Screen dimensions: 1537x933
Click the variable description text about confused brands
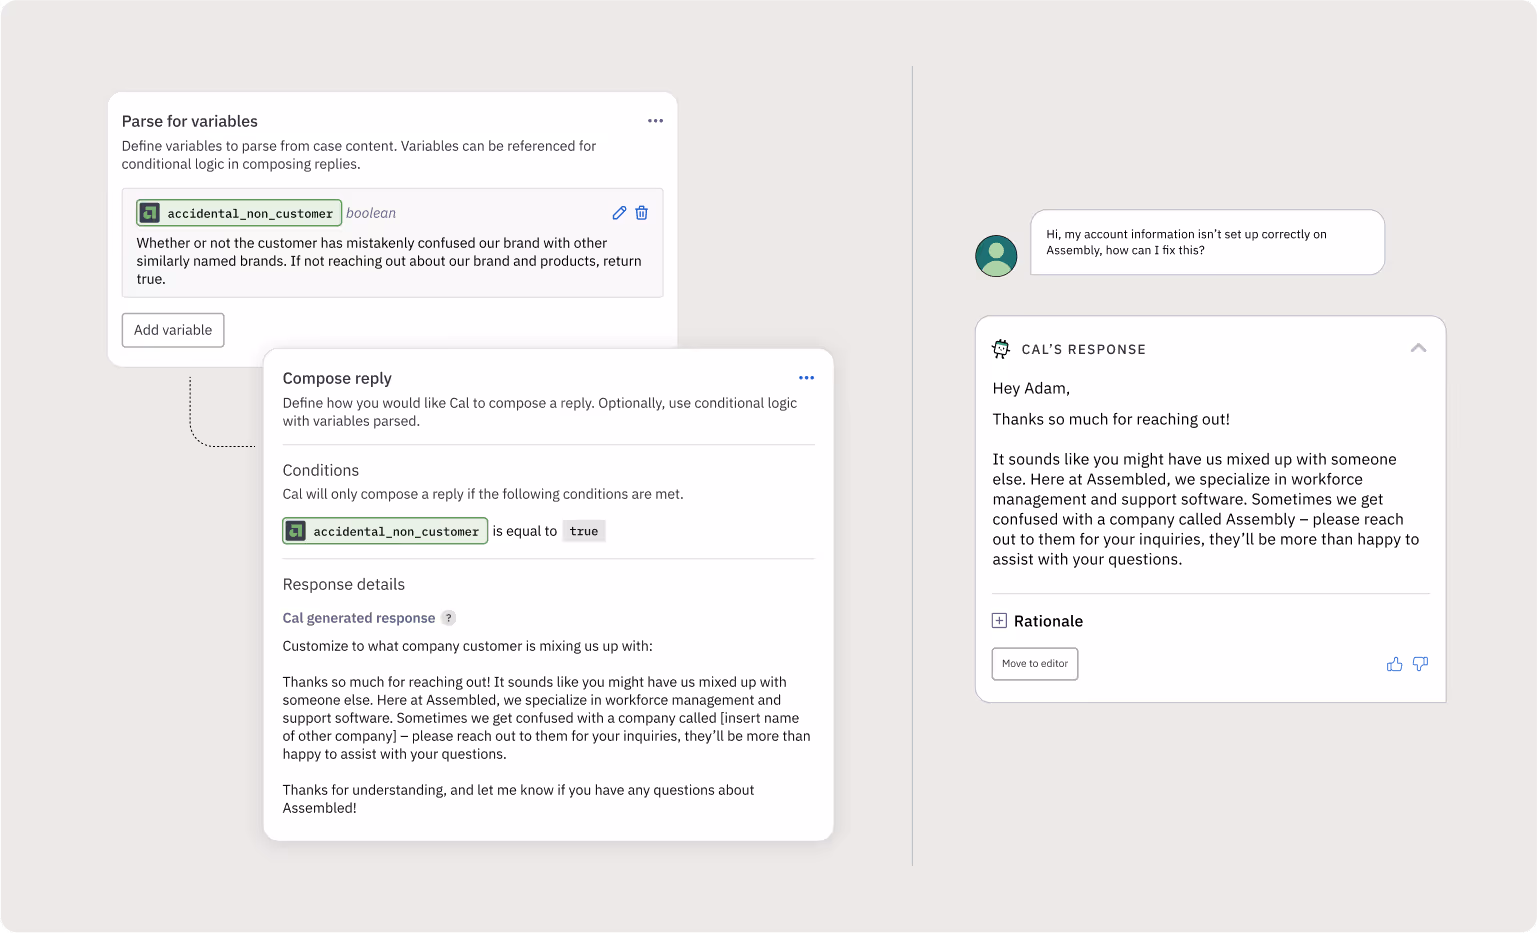pos(389,261)
